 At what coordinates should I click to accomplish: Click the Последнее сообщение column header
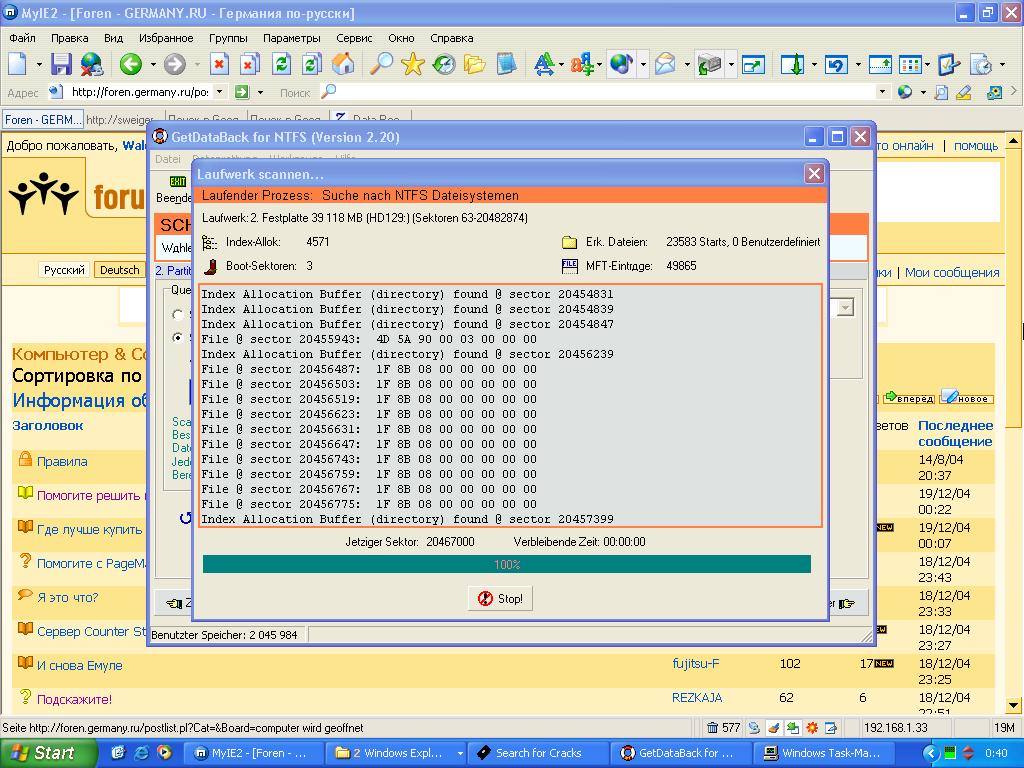pyautogui.click(x=955, y=433)
